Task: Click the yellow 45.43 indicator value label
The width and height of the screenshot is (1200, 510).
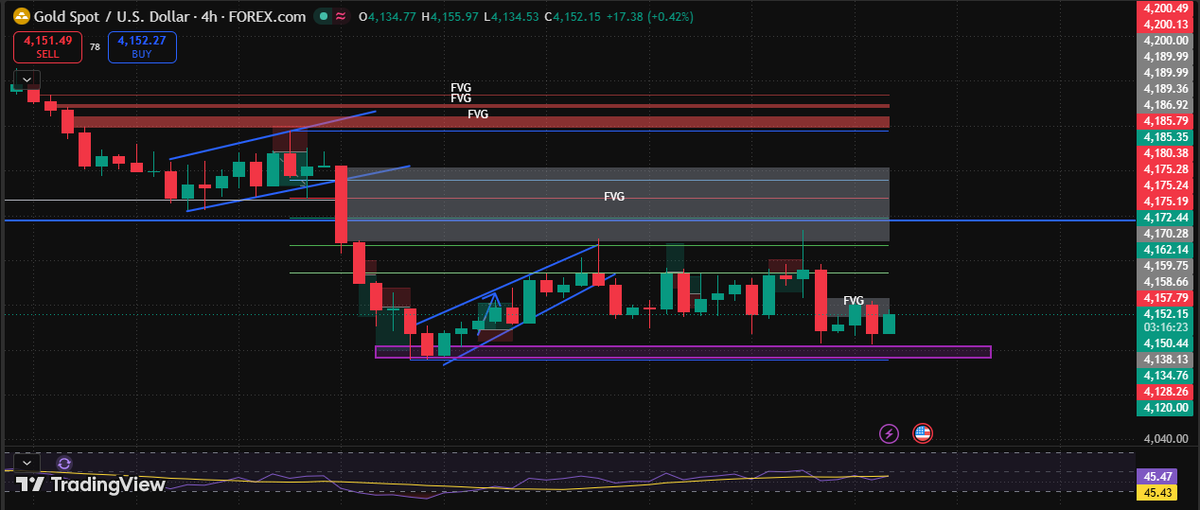Action: pos(1156,493)
